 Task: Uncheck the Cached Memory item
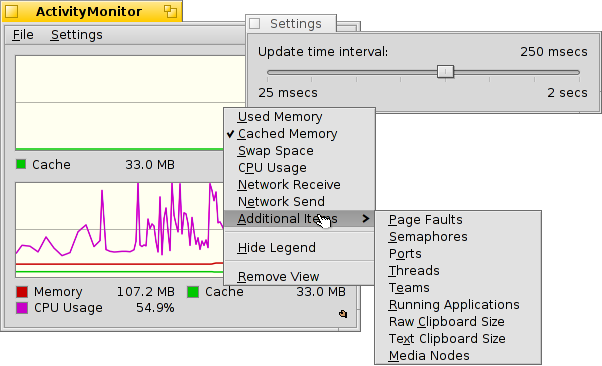pos(299,134)
